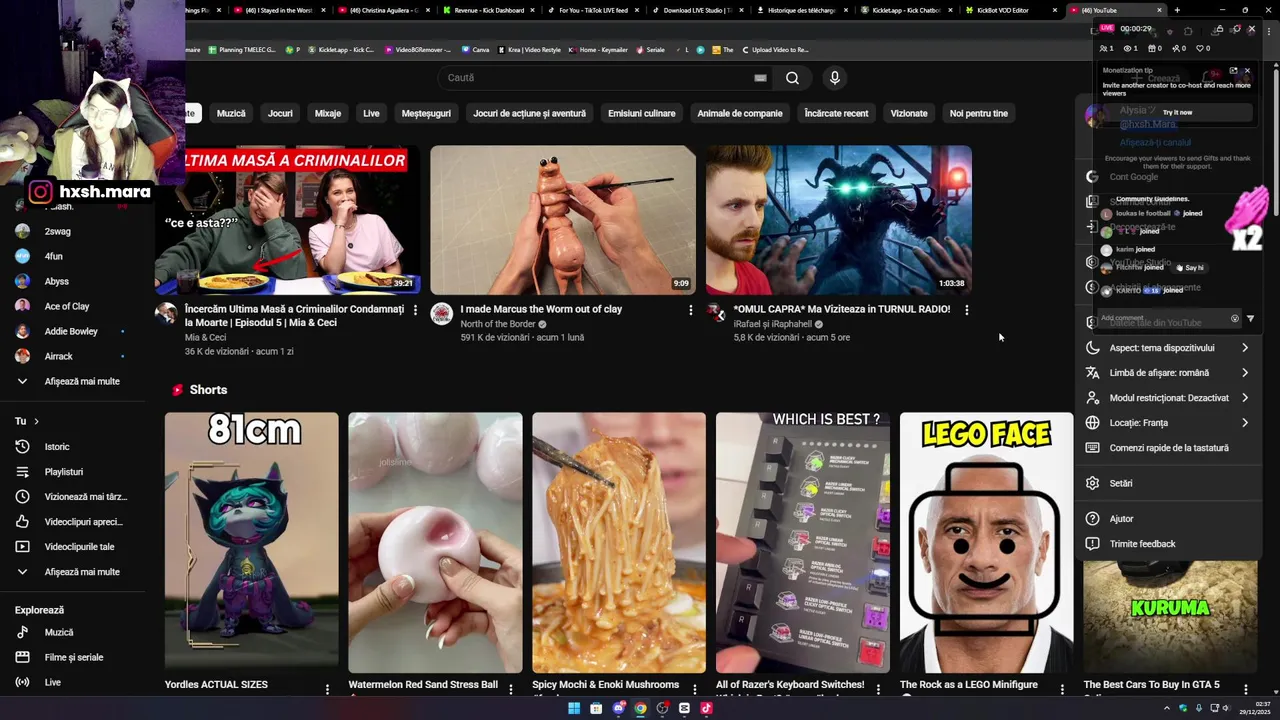
Task: Open Comenzi rapide de la tastatură
Action: pos(1167,448)
